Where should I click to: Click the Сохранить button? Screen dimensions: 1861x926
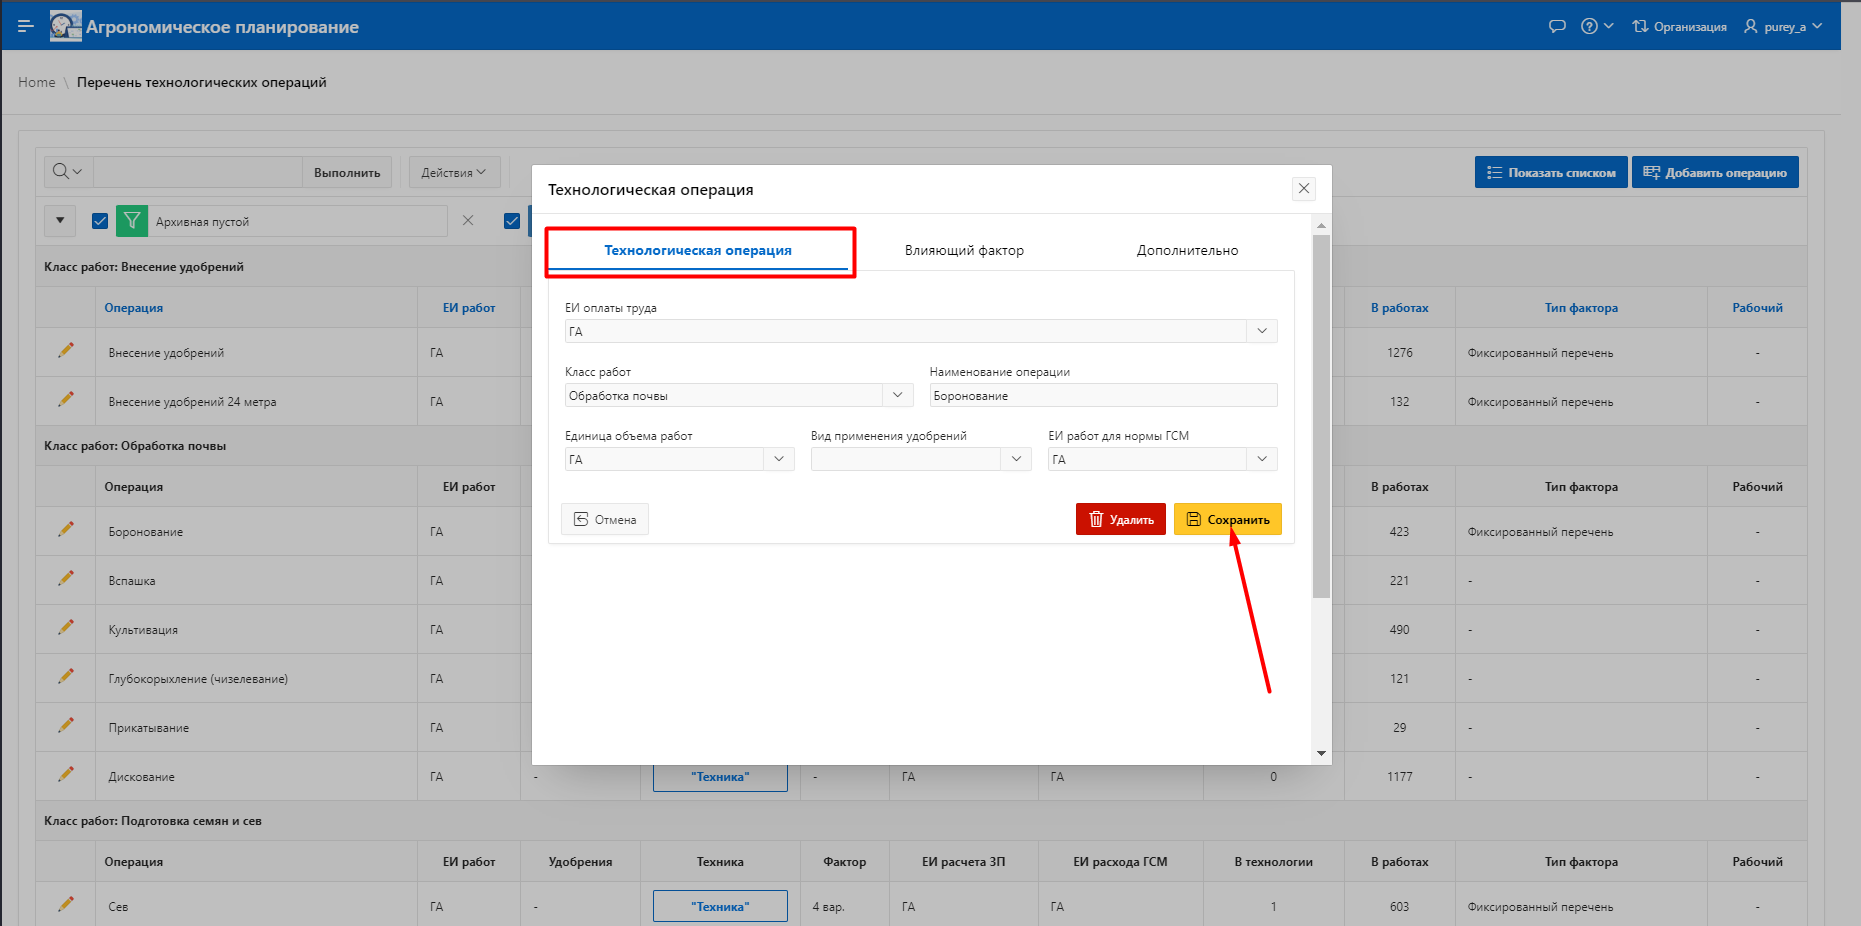pyautogui.click(x=1228, y=519)
